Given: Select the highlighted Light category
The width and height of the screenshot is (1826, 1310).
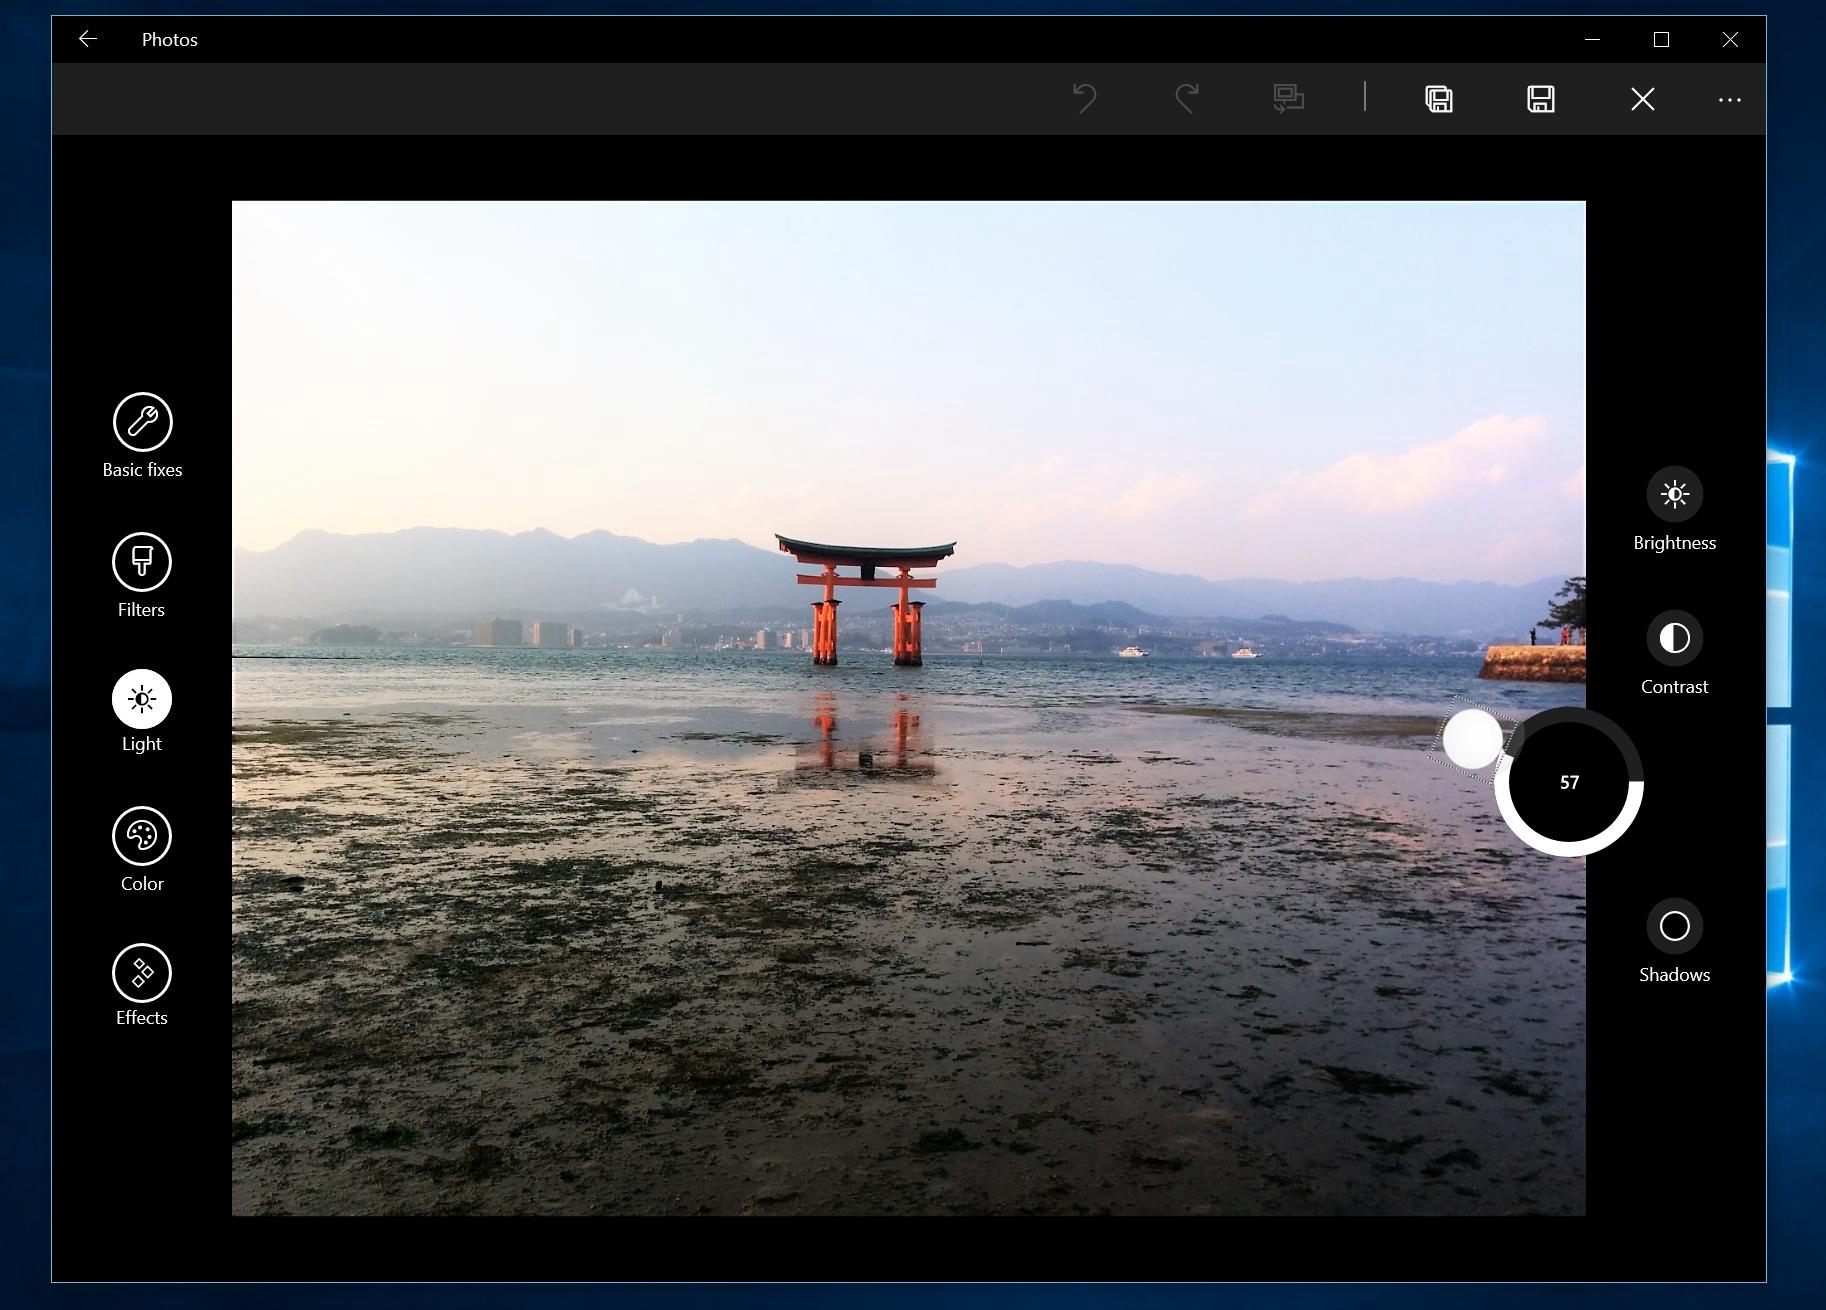Looking at the screenshot, I should 142,698.
